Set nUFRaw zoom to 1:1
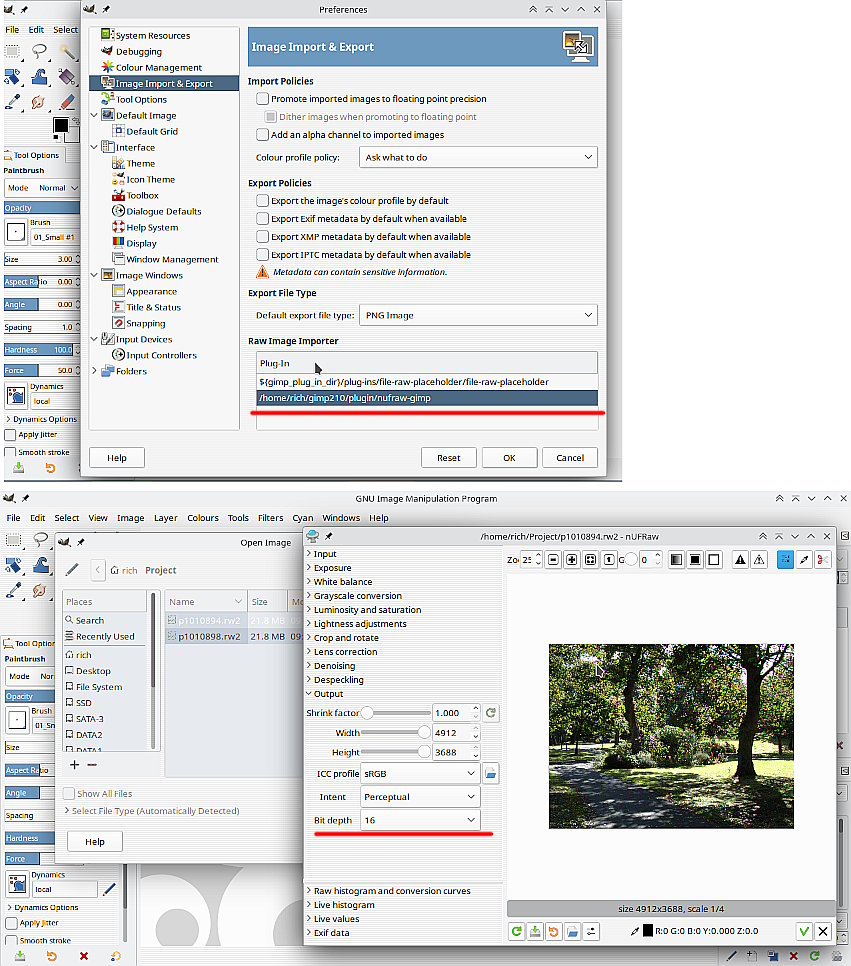 609,559
